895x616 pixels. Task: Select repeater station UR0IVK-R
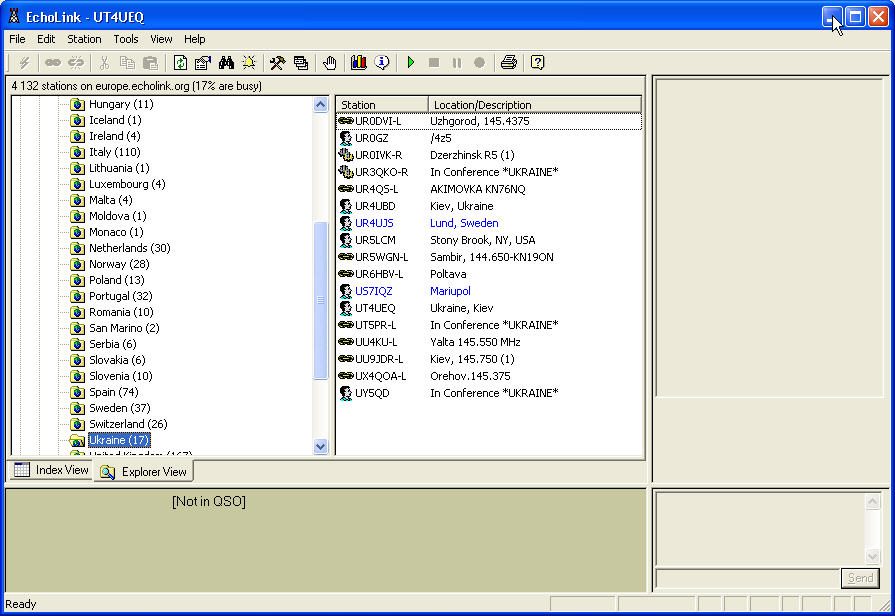(489, 155)
